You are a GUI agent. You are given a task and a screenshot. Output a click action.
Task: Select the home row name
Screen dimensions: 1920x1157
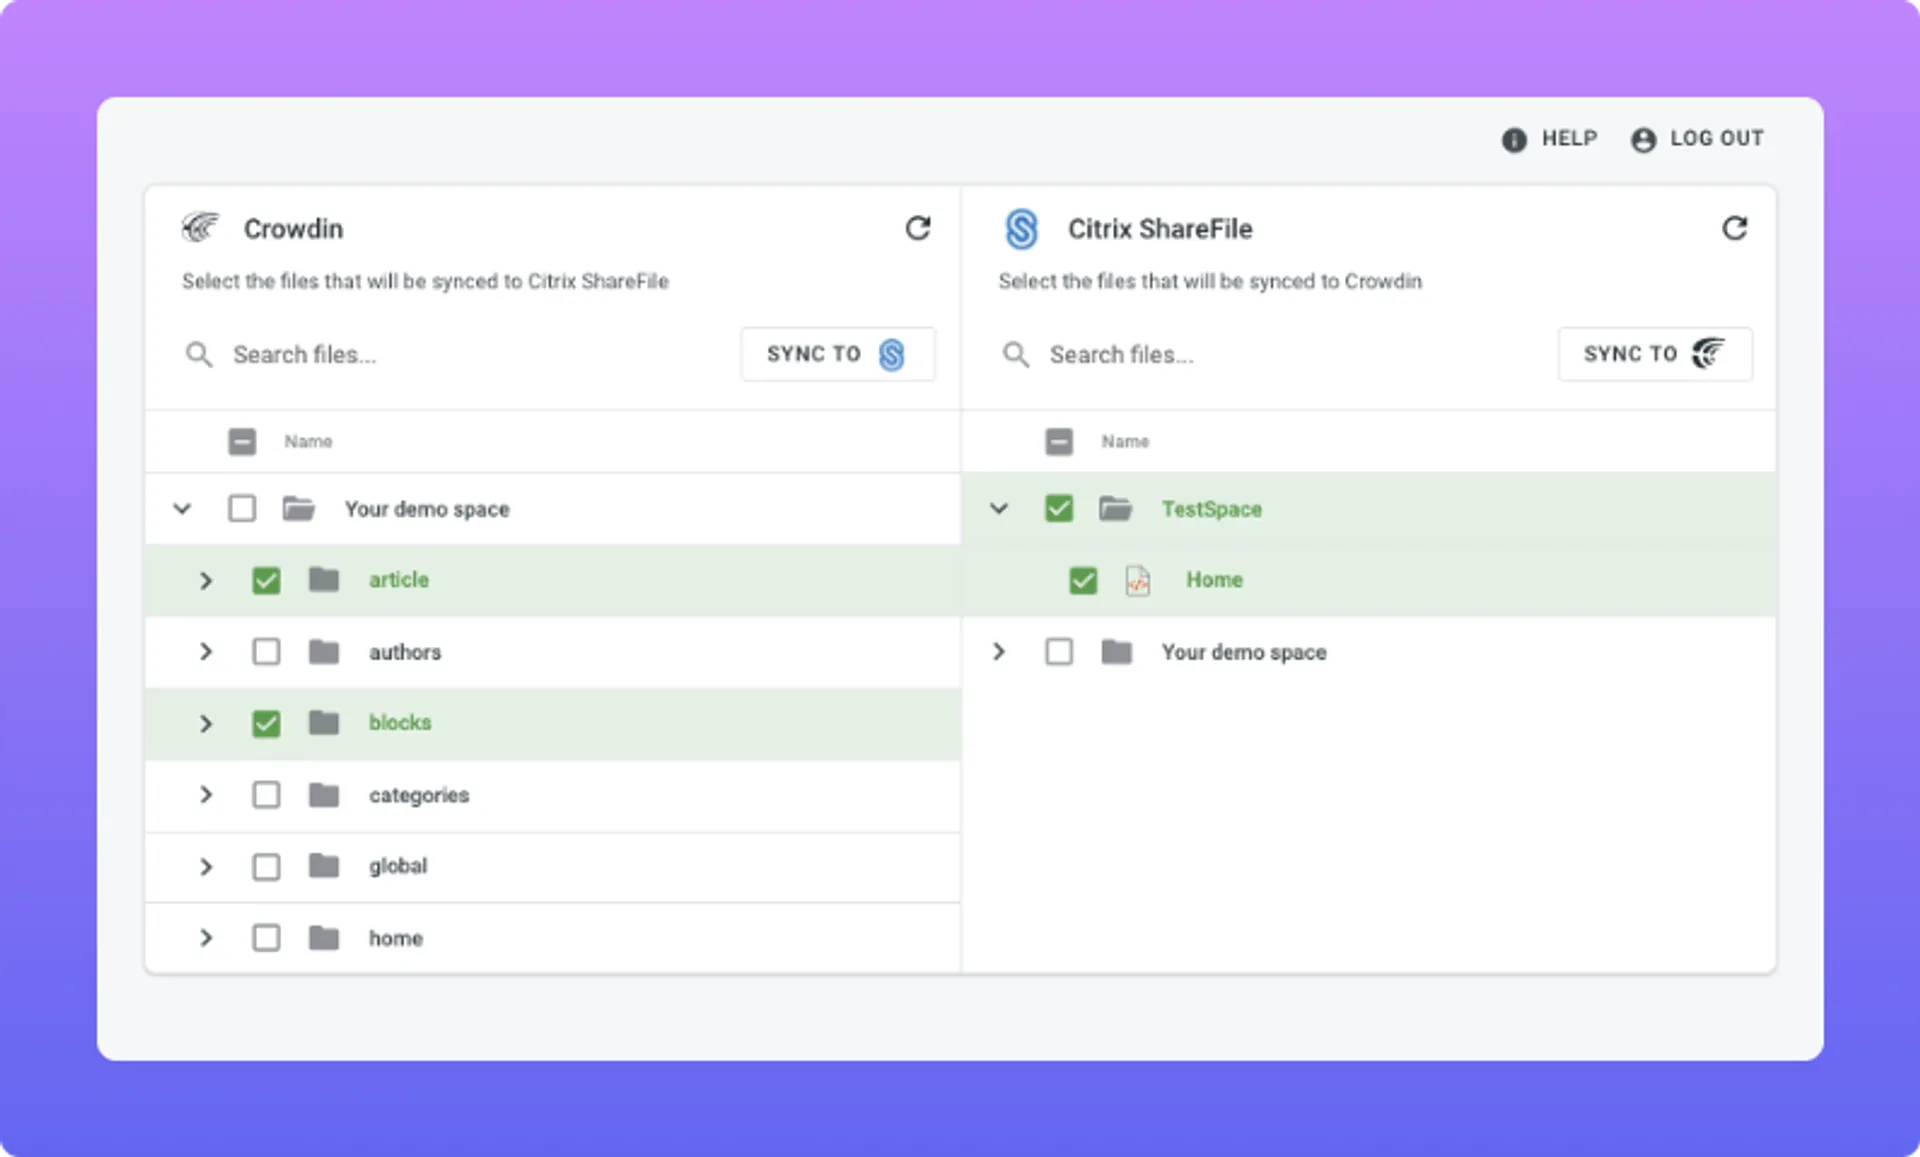click(x=396, y=938)
